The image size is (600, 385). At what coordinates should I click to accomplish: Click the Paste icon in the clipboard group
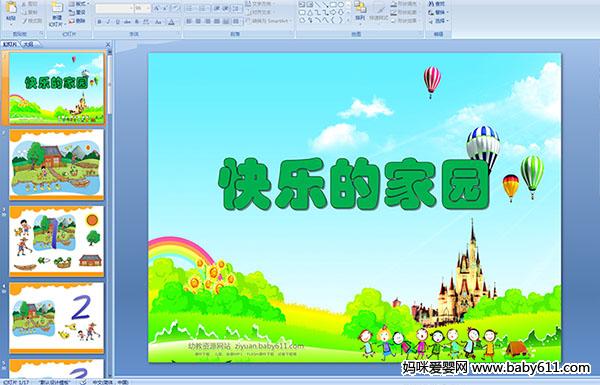pos(11,9)
